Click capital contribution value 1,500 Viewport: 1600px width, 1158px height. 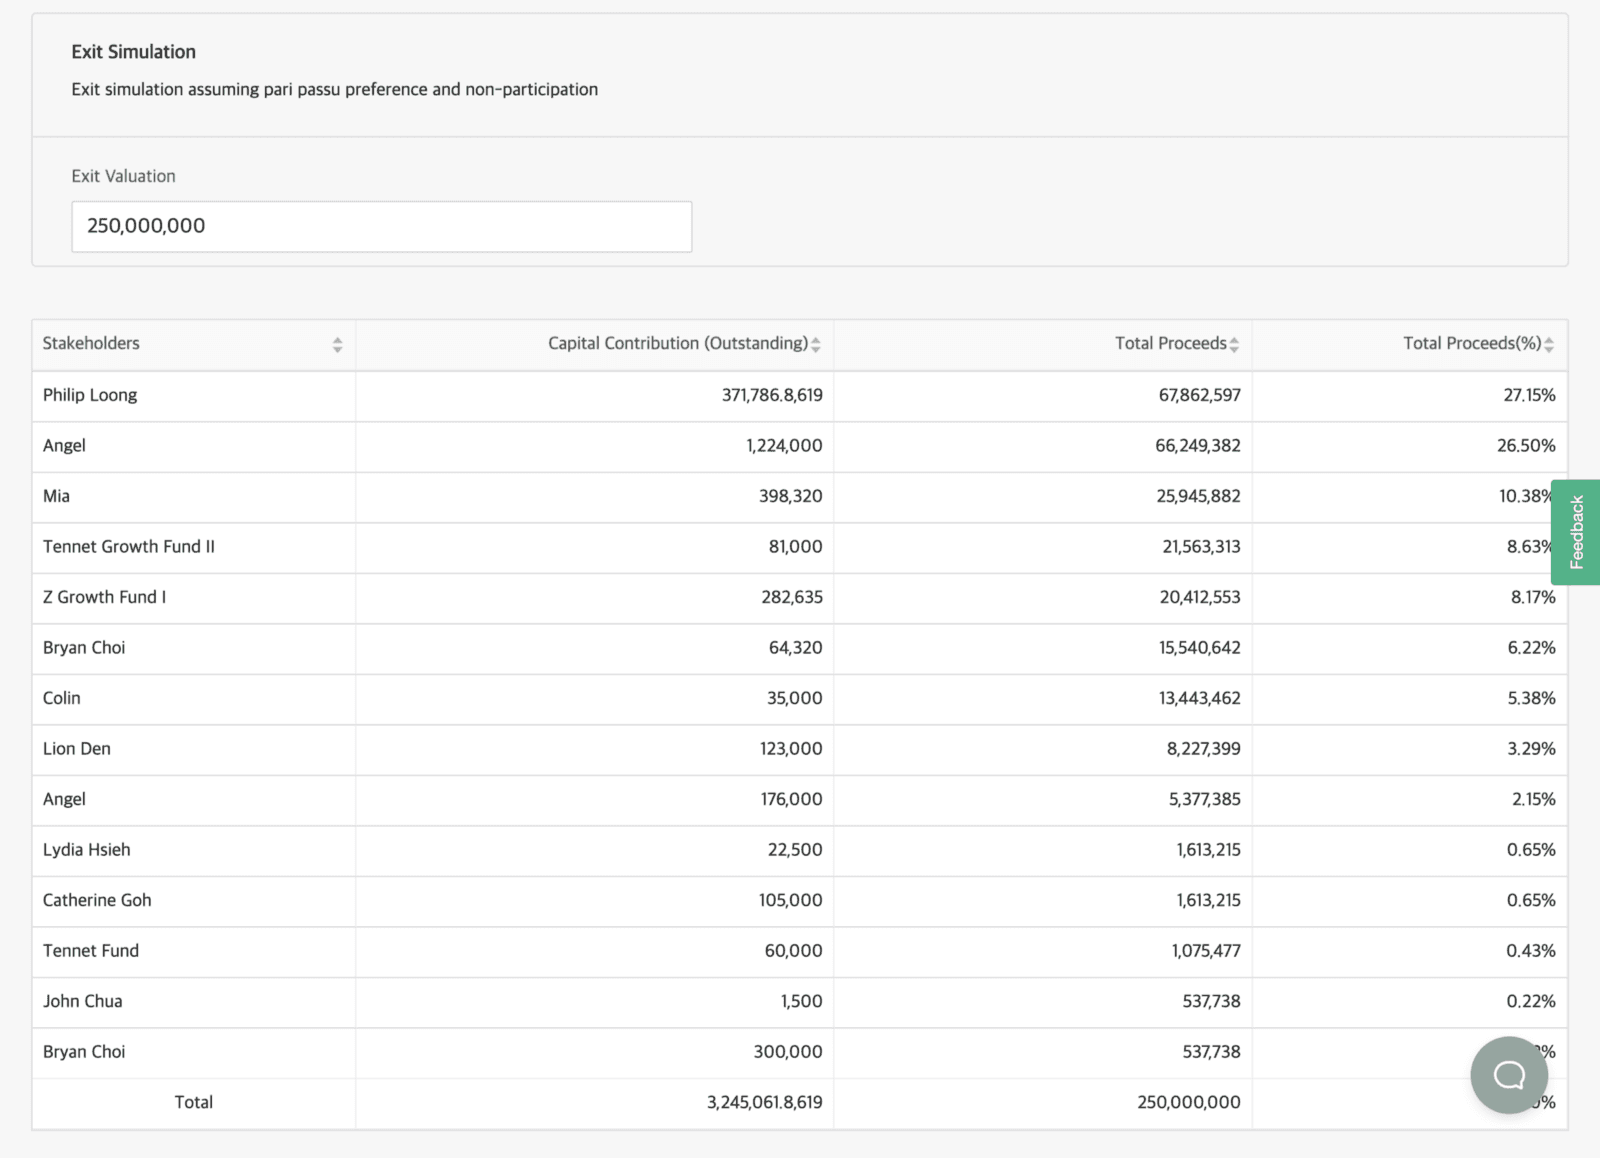click(x=801, y=1001)
